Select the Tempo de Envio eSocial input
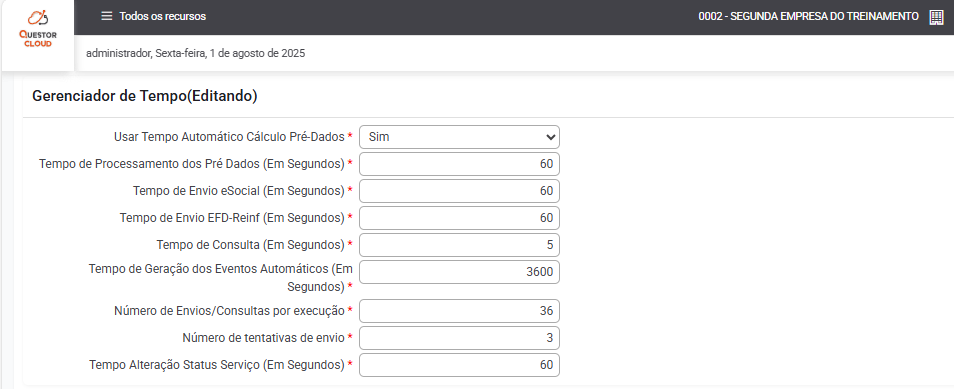 click(x=459, y=191)
